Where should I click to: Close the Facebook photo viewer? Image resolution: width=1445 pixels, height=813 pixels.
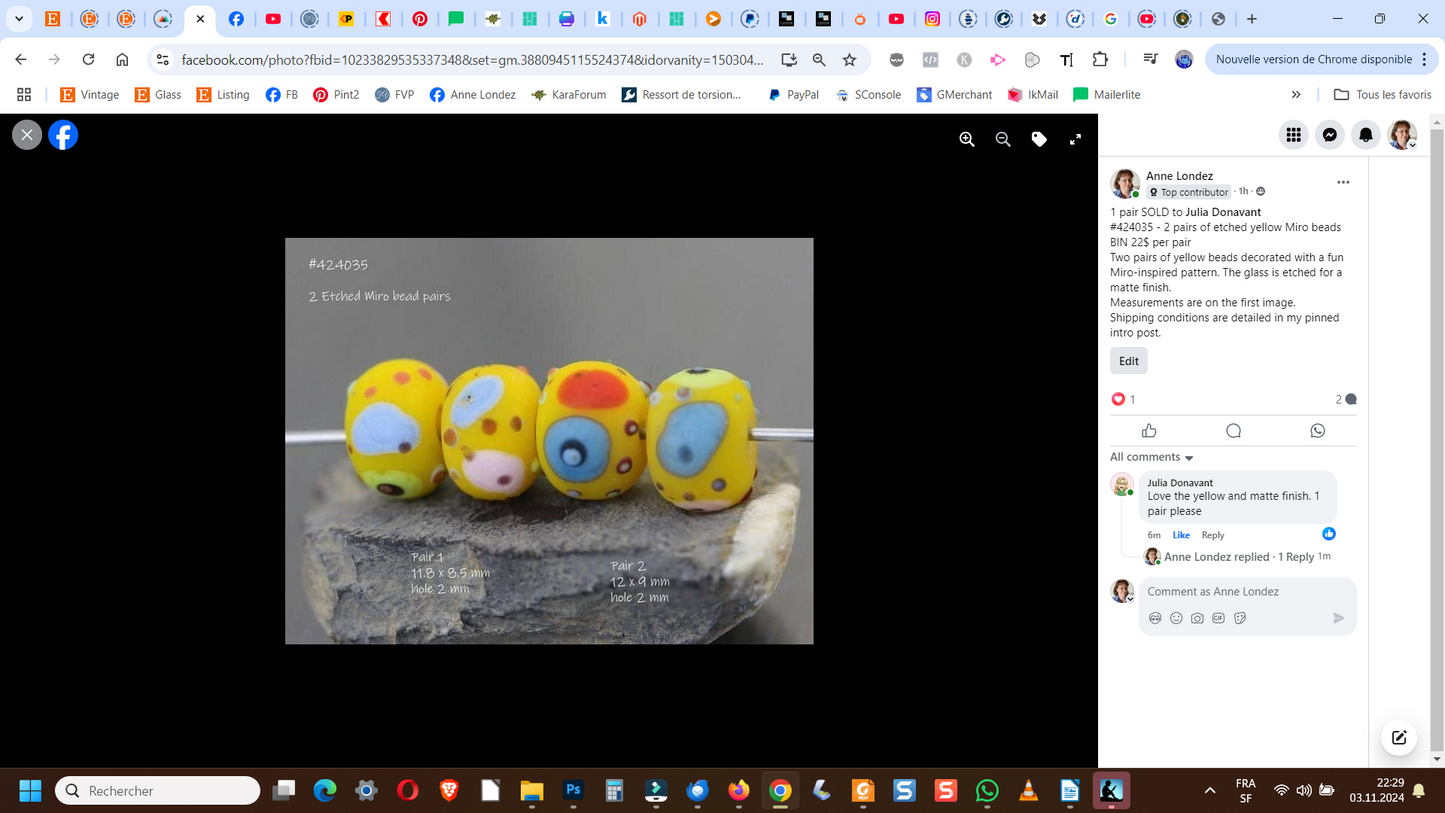pyautogui.click(x=27, y=135)
